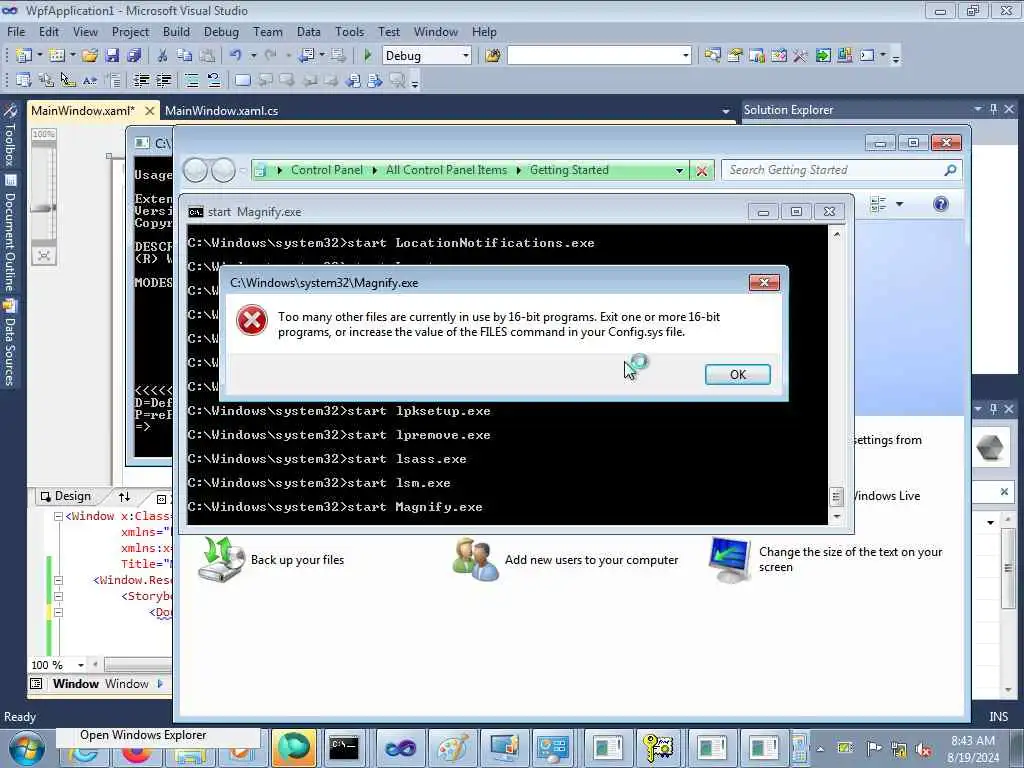Open the Build menu
Image resolution: width=1024 pixels, height=768 pixels.
(x=176, y=31)
